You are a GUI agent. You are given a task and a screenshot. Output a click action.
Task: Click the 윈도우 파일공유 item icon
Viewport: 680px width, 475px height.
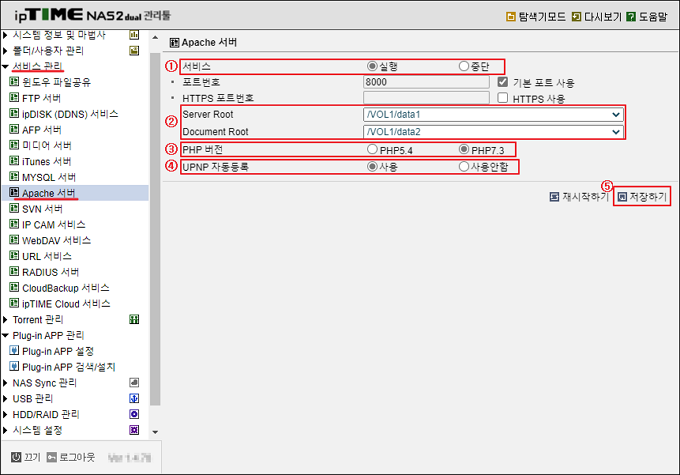(14, 82)
